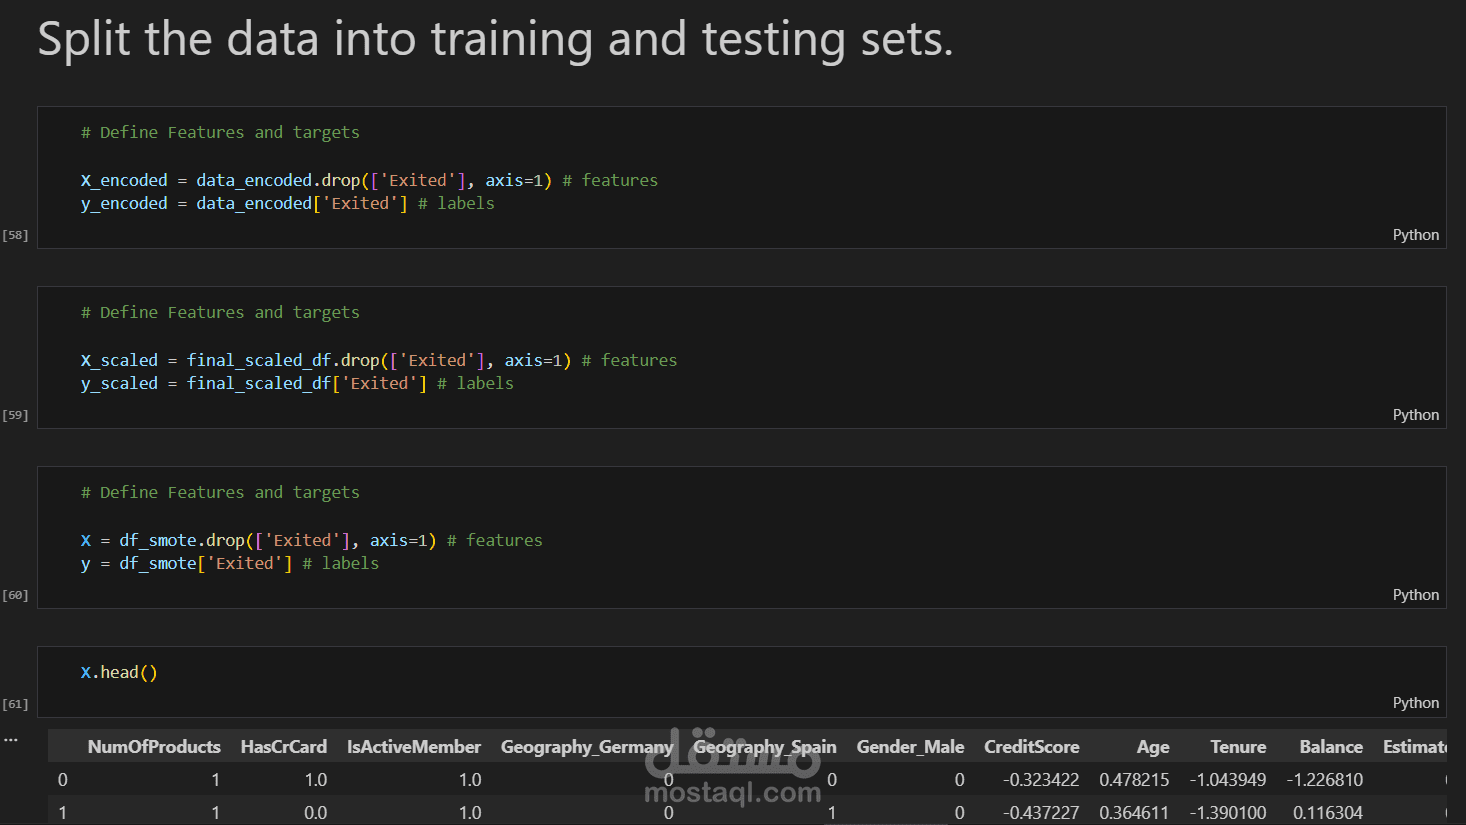Select the 'Split the data' markdown heading
1466x825 pixels.
[495, 40]
